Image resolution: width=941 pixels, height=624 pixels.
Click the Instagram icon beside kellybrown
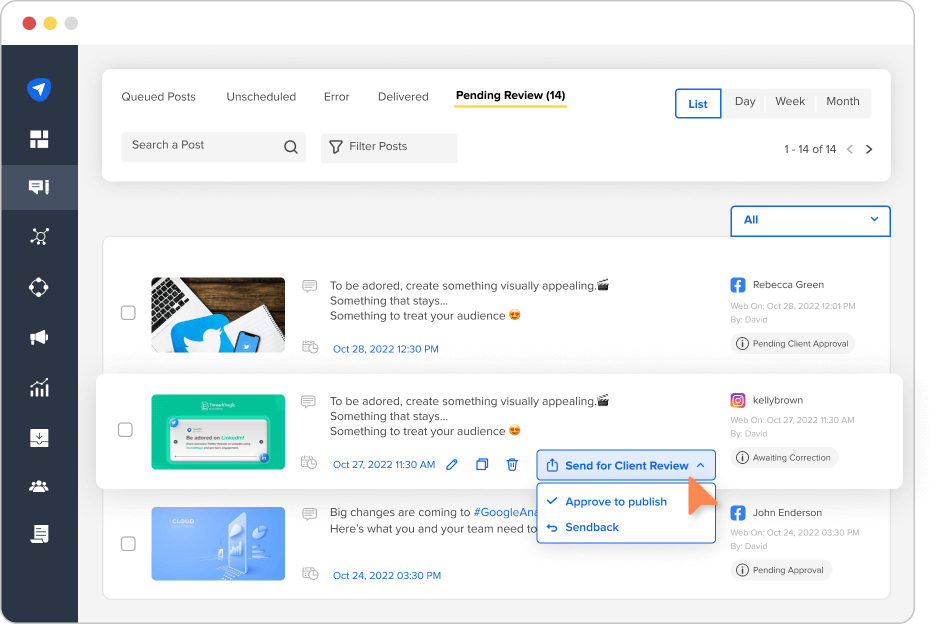pyautogui.click(x=737, y=400)
